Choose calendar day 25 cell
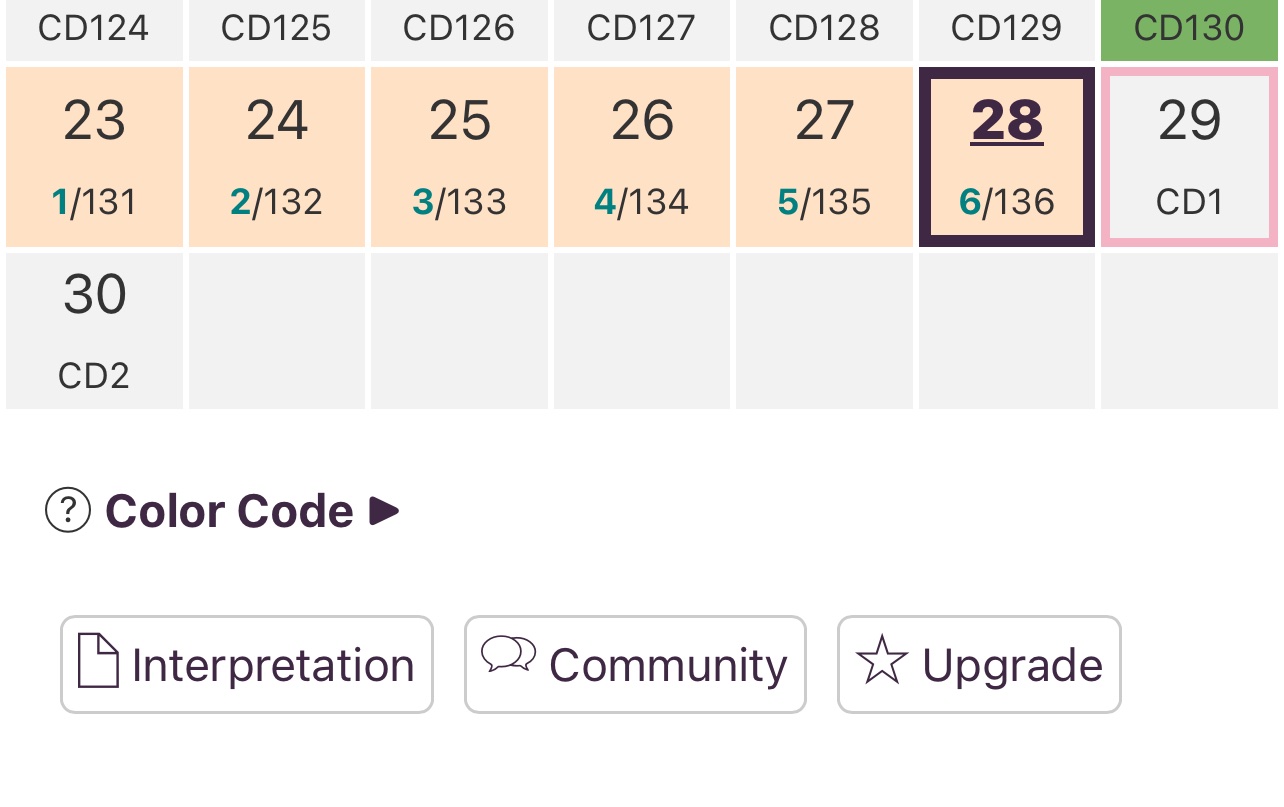This screenshot has width=1284, height=807. click(x=460, y=156)
